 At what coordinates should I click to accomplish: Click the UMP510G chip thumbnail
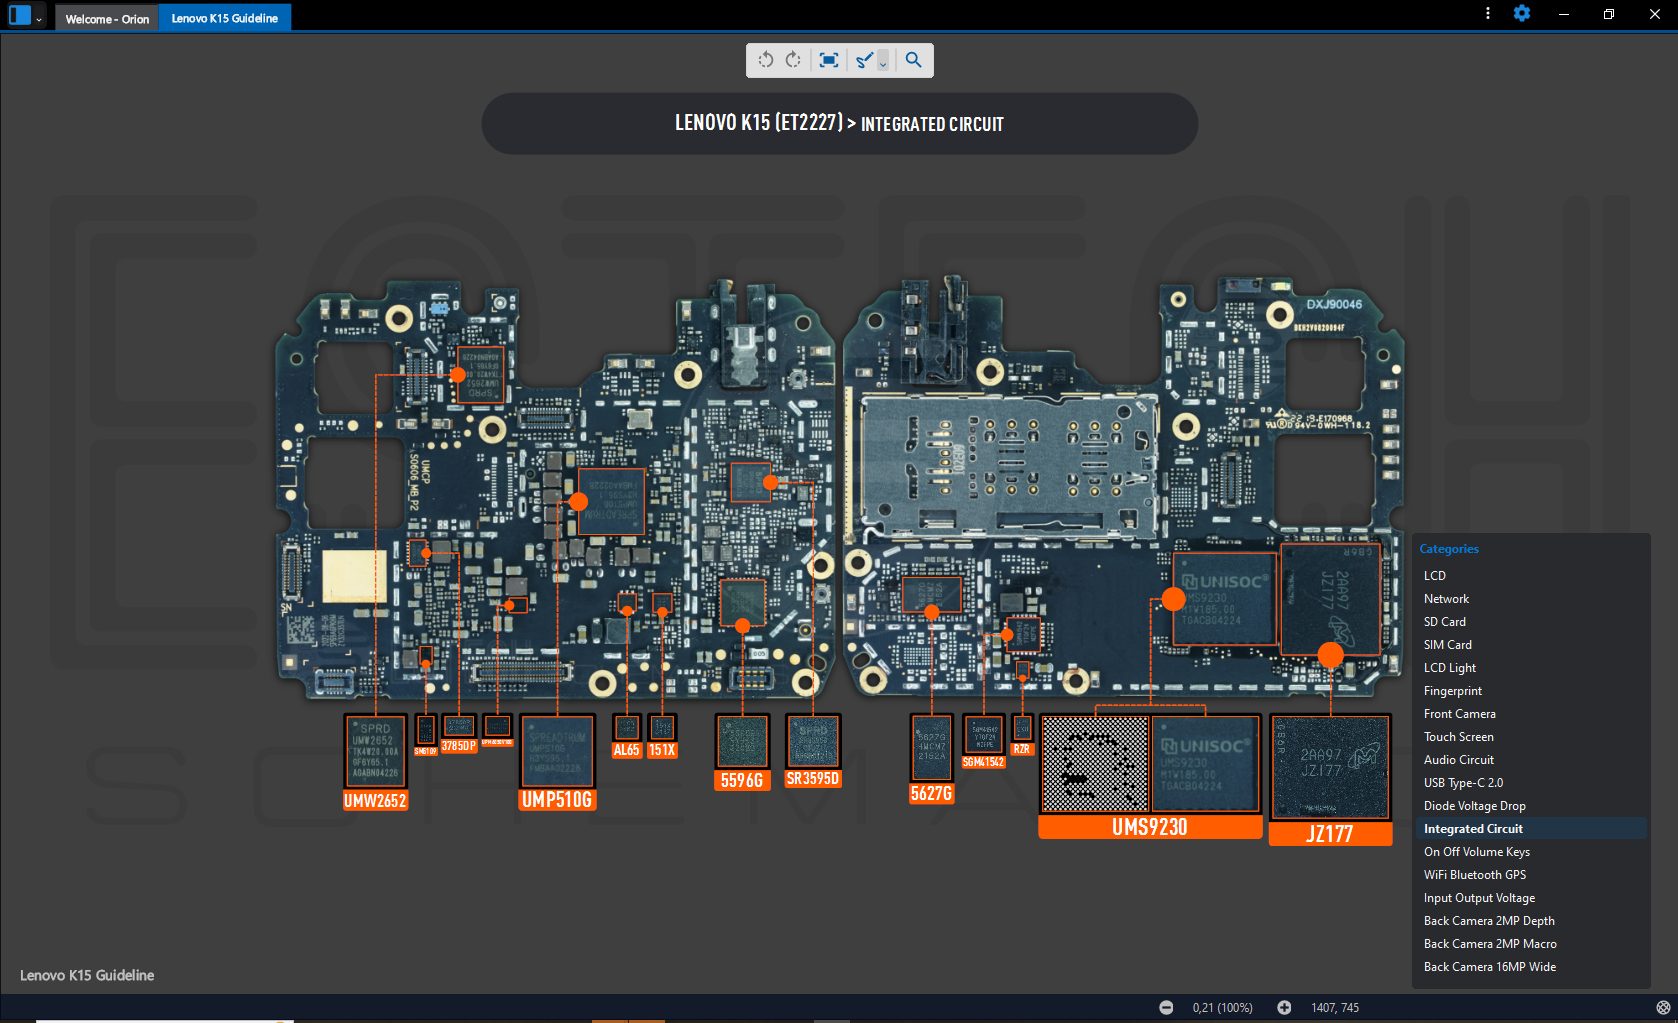[557, 751]
